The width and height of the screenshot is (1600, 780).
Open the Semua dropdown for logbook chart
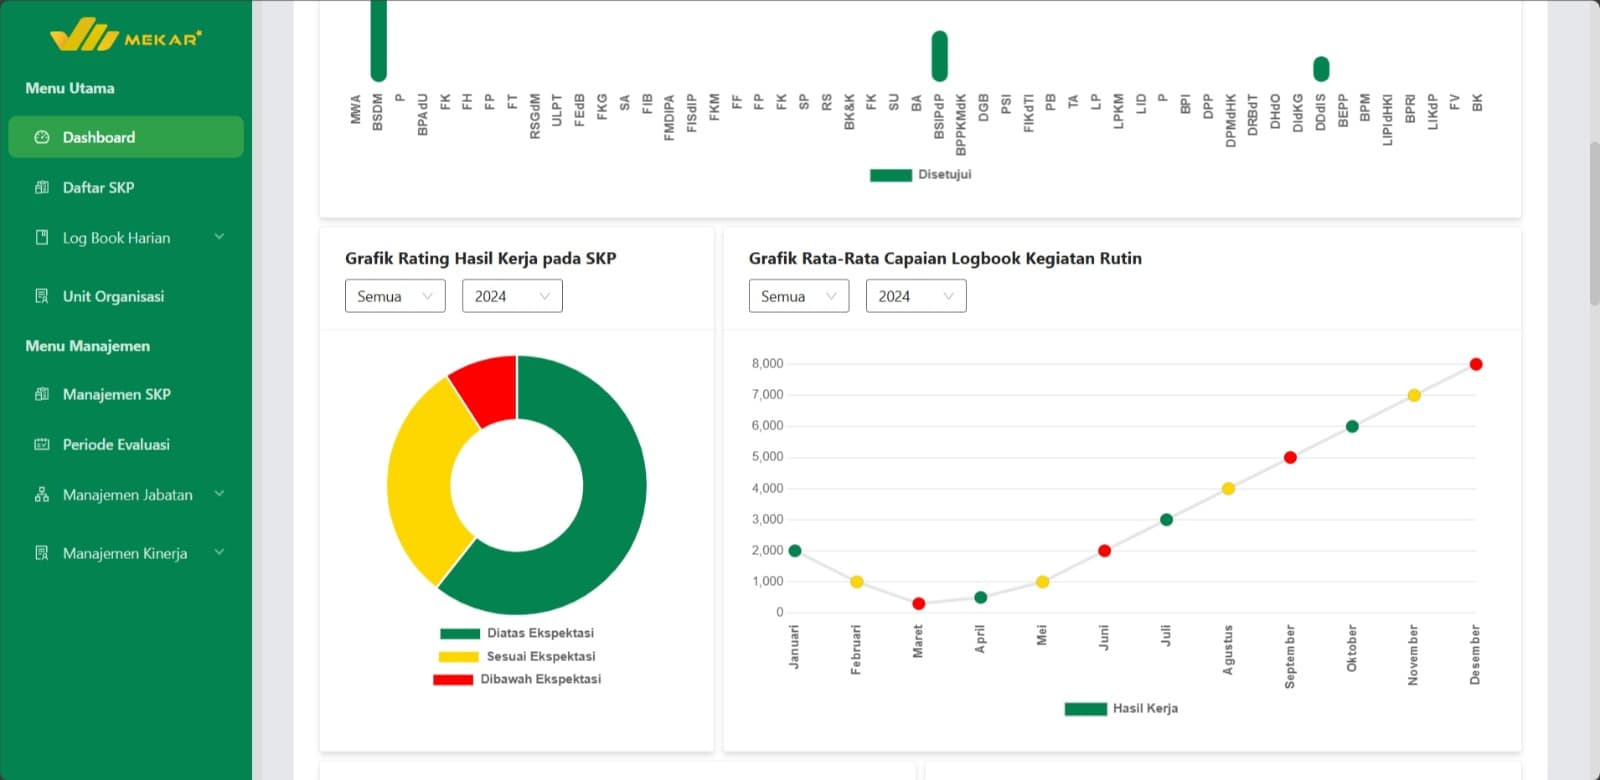(x=798, y=296)
